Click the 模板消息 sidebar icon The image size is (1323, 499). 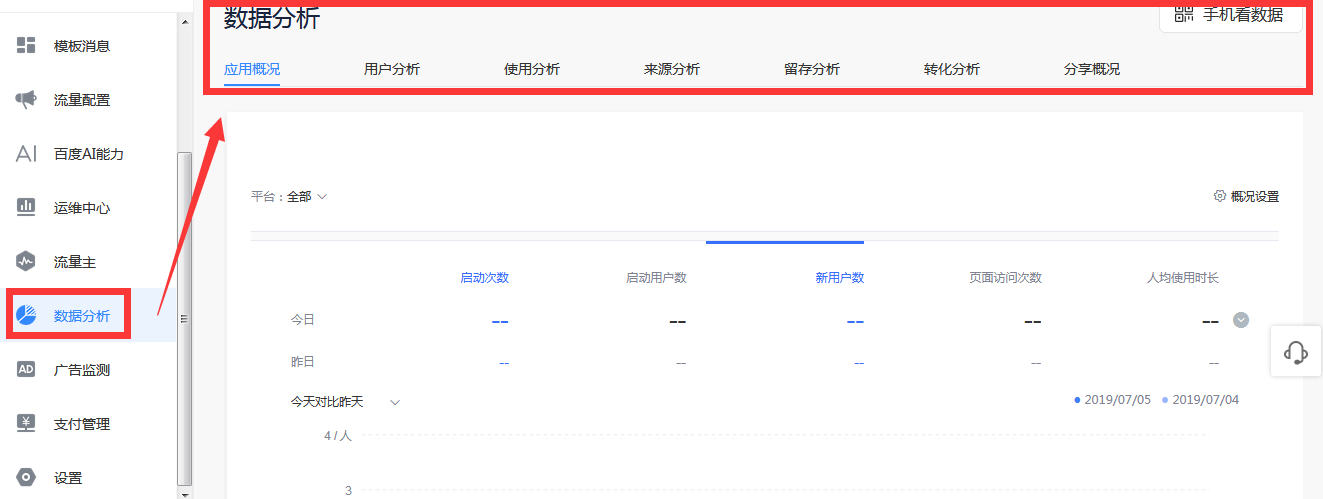click(x=26, y=46)
